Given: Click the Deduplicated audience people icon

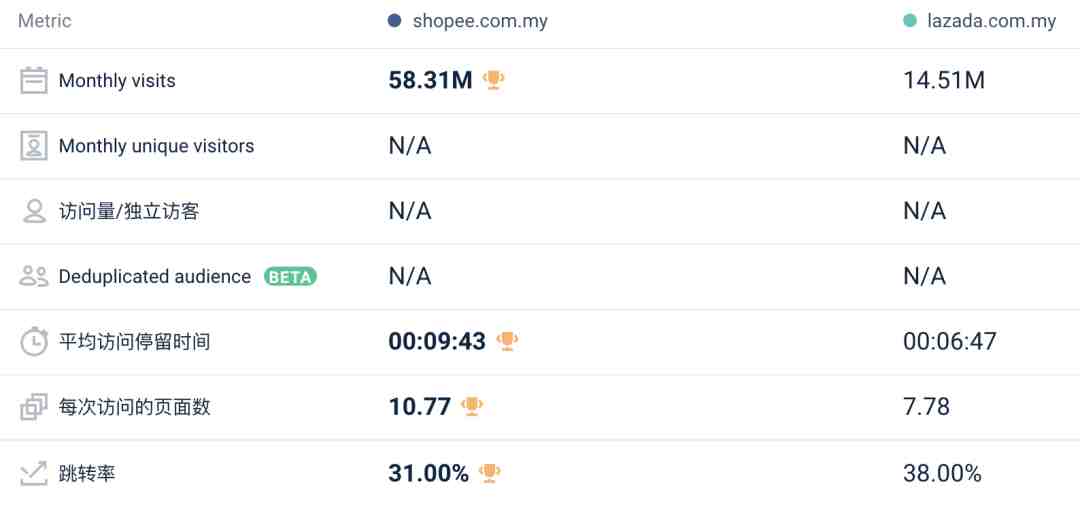Looking at the screenshot, I should (x=34, y=277).
